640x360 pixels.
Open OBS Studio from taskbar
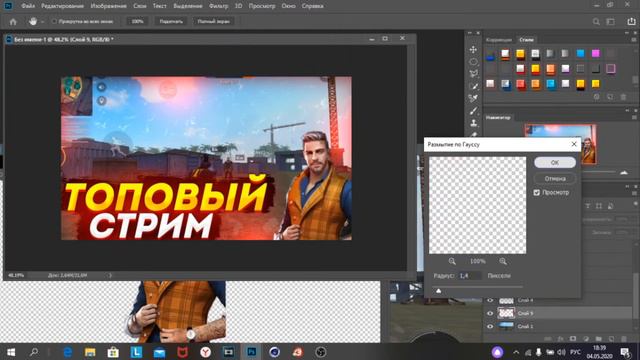[321, 352]
